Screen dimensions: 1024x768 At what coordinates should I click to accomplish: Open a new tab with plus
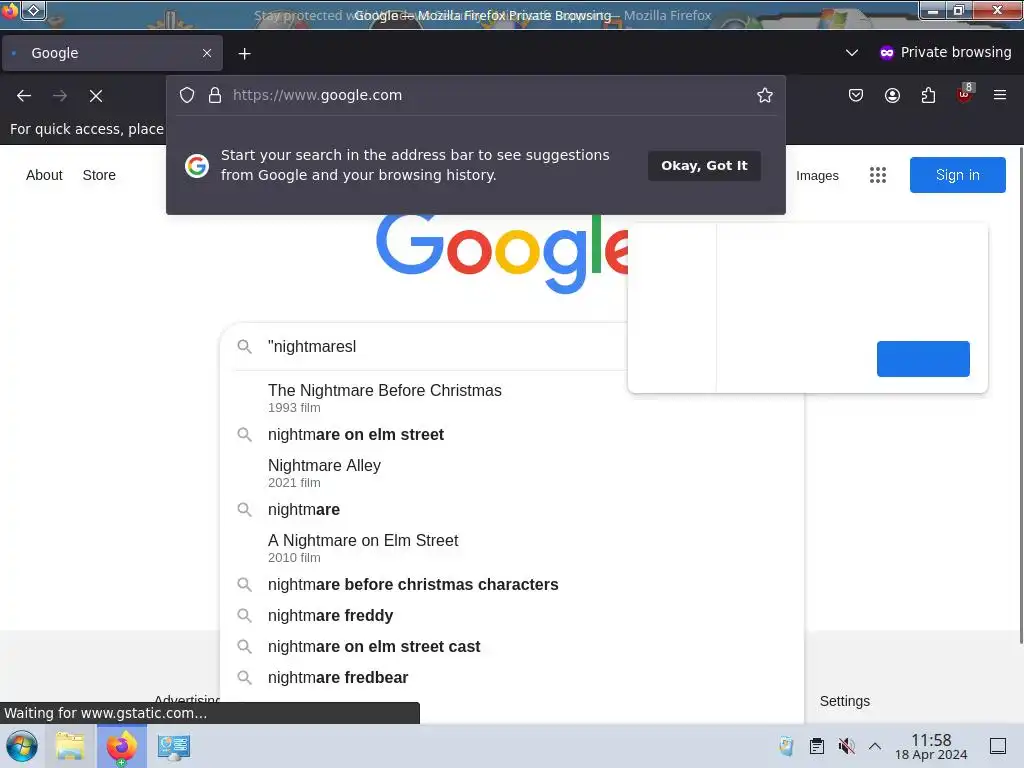244,54
